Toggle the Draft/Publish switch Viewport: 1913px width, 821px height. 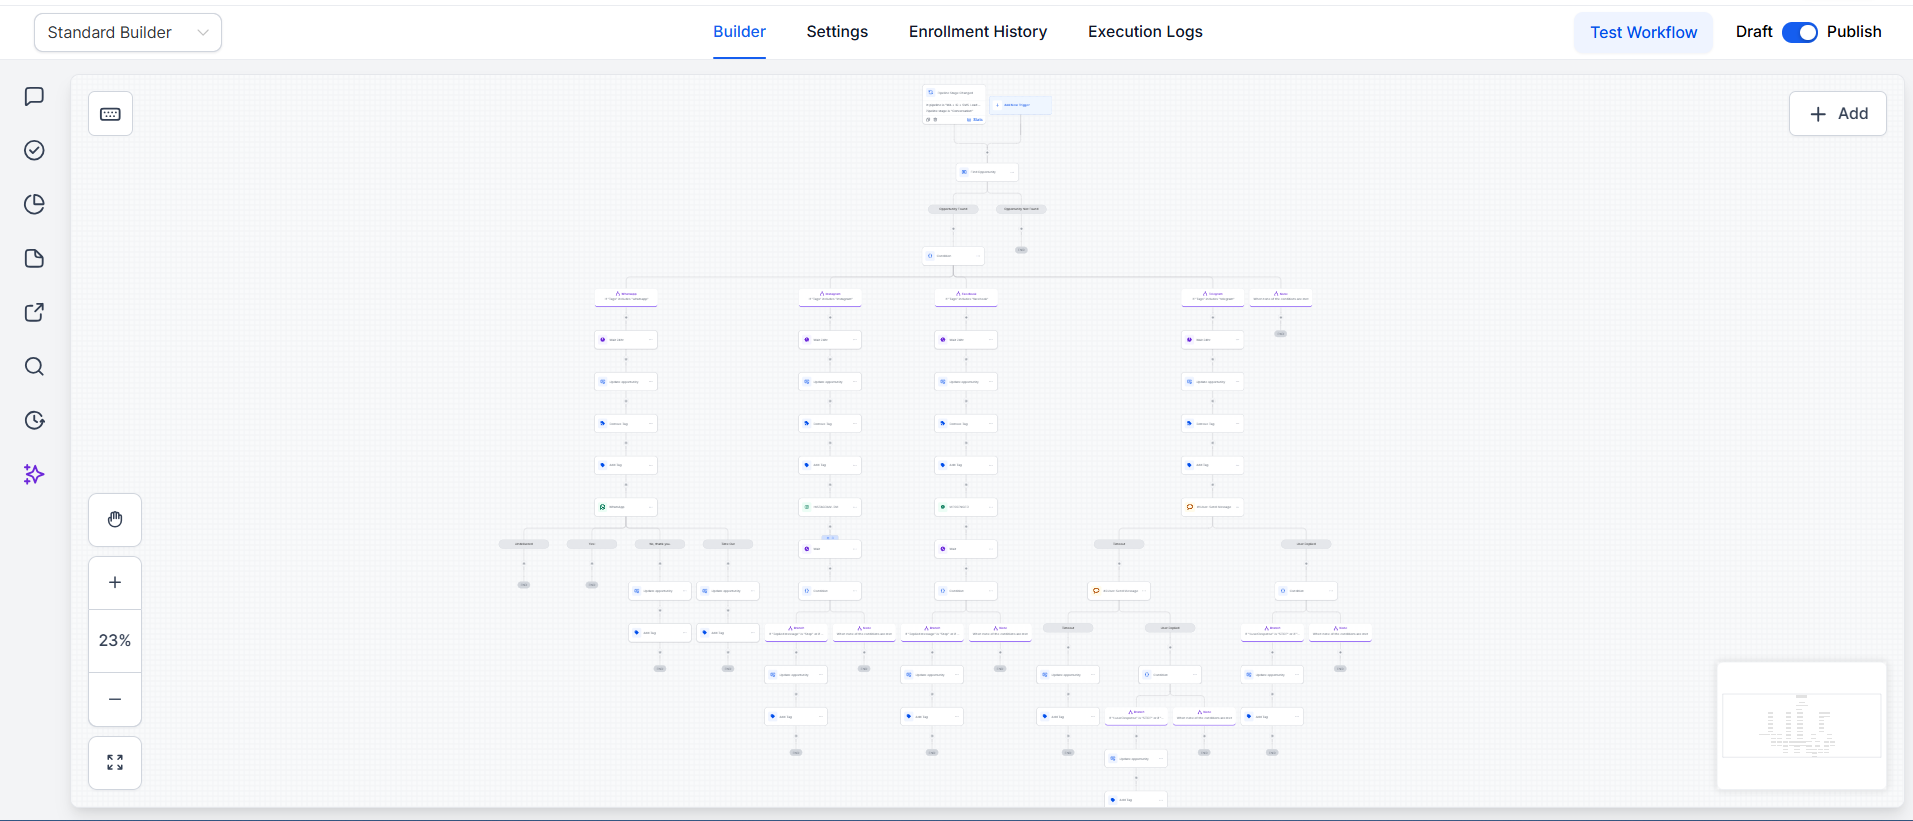coord(1799,32)
